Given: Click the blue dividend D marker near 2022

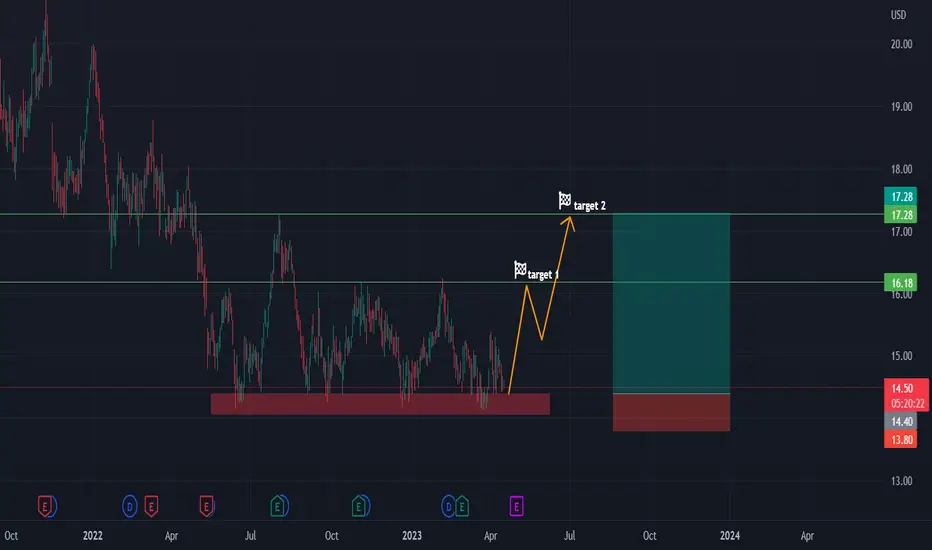Looking at the screenshot, I should (x=130, y=507).
